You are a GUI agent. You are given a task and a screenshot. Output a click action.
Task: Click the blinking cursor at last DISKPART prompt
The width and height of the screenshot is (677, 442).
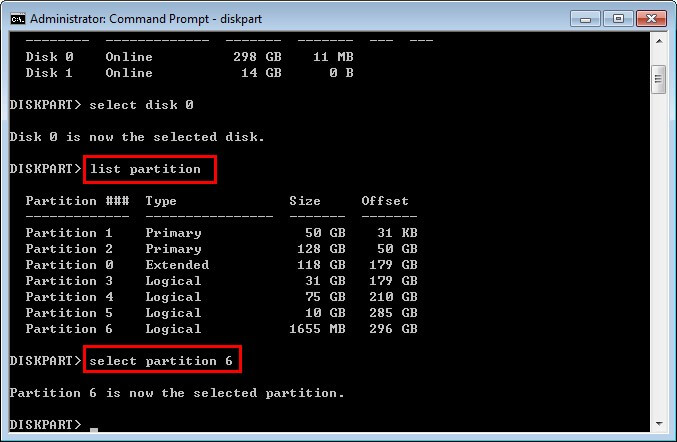[x=94, y=429]
